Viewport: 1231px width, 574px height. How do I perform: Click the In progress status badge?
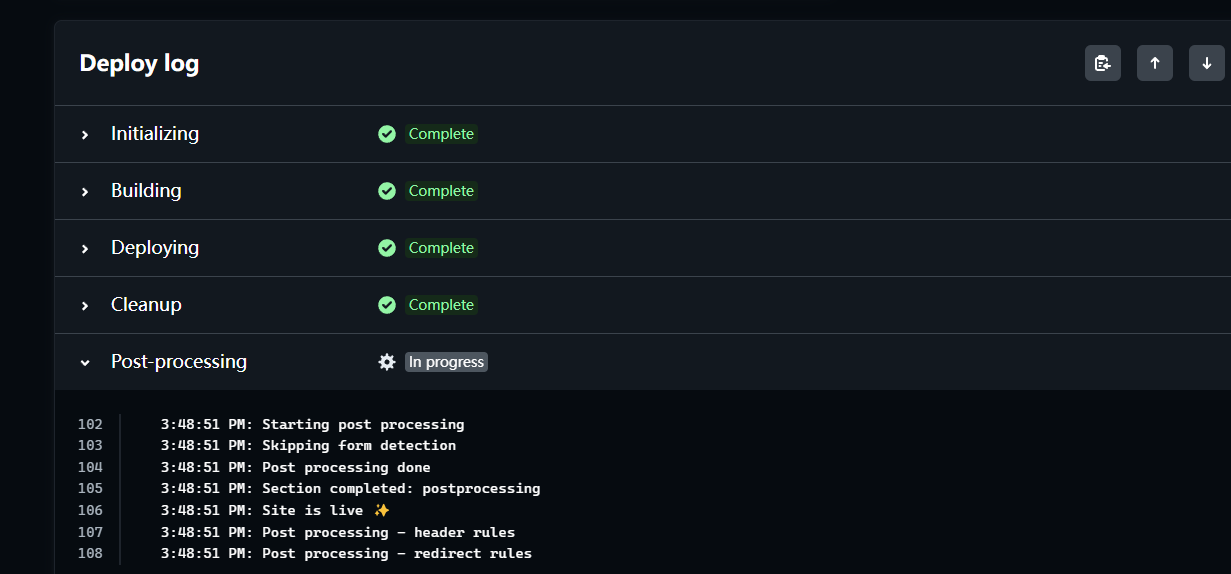446,362
